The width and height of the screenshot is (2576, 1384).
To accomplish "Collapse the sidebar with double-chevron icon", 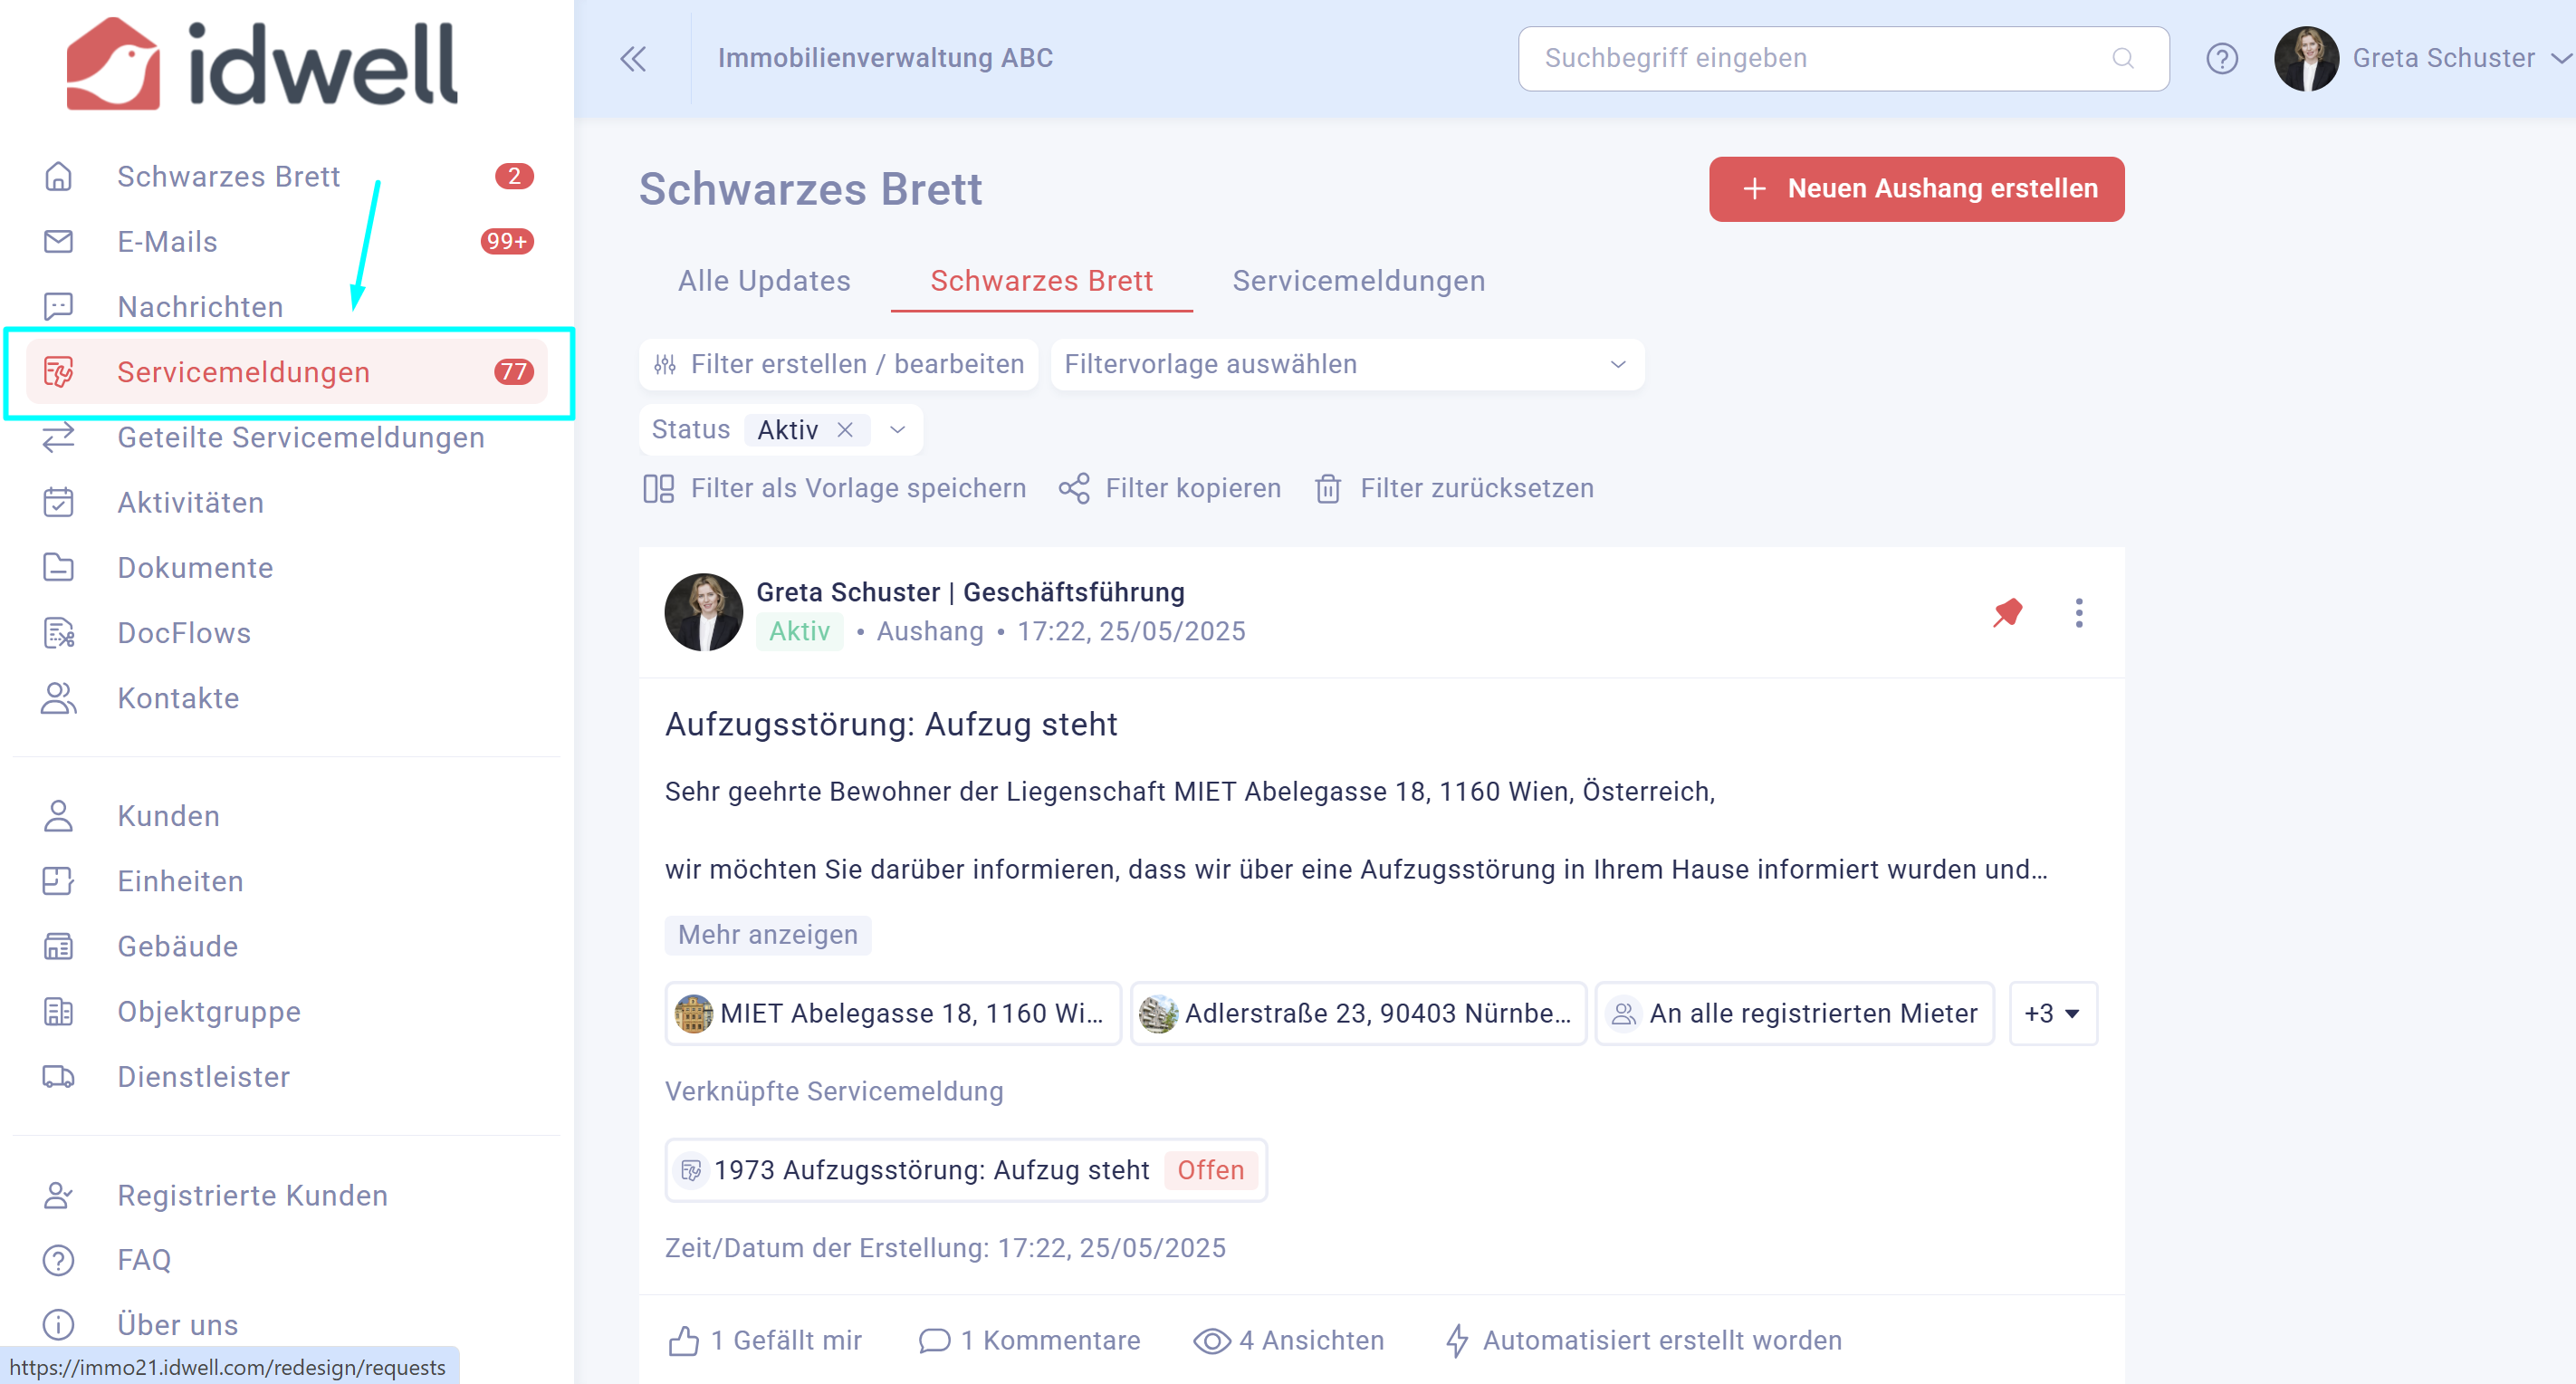I will (633, 58).
